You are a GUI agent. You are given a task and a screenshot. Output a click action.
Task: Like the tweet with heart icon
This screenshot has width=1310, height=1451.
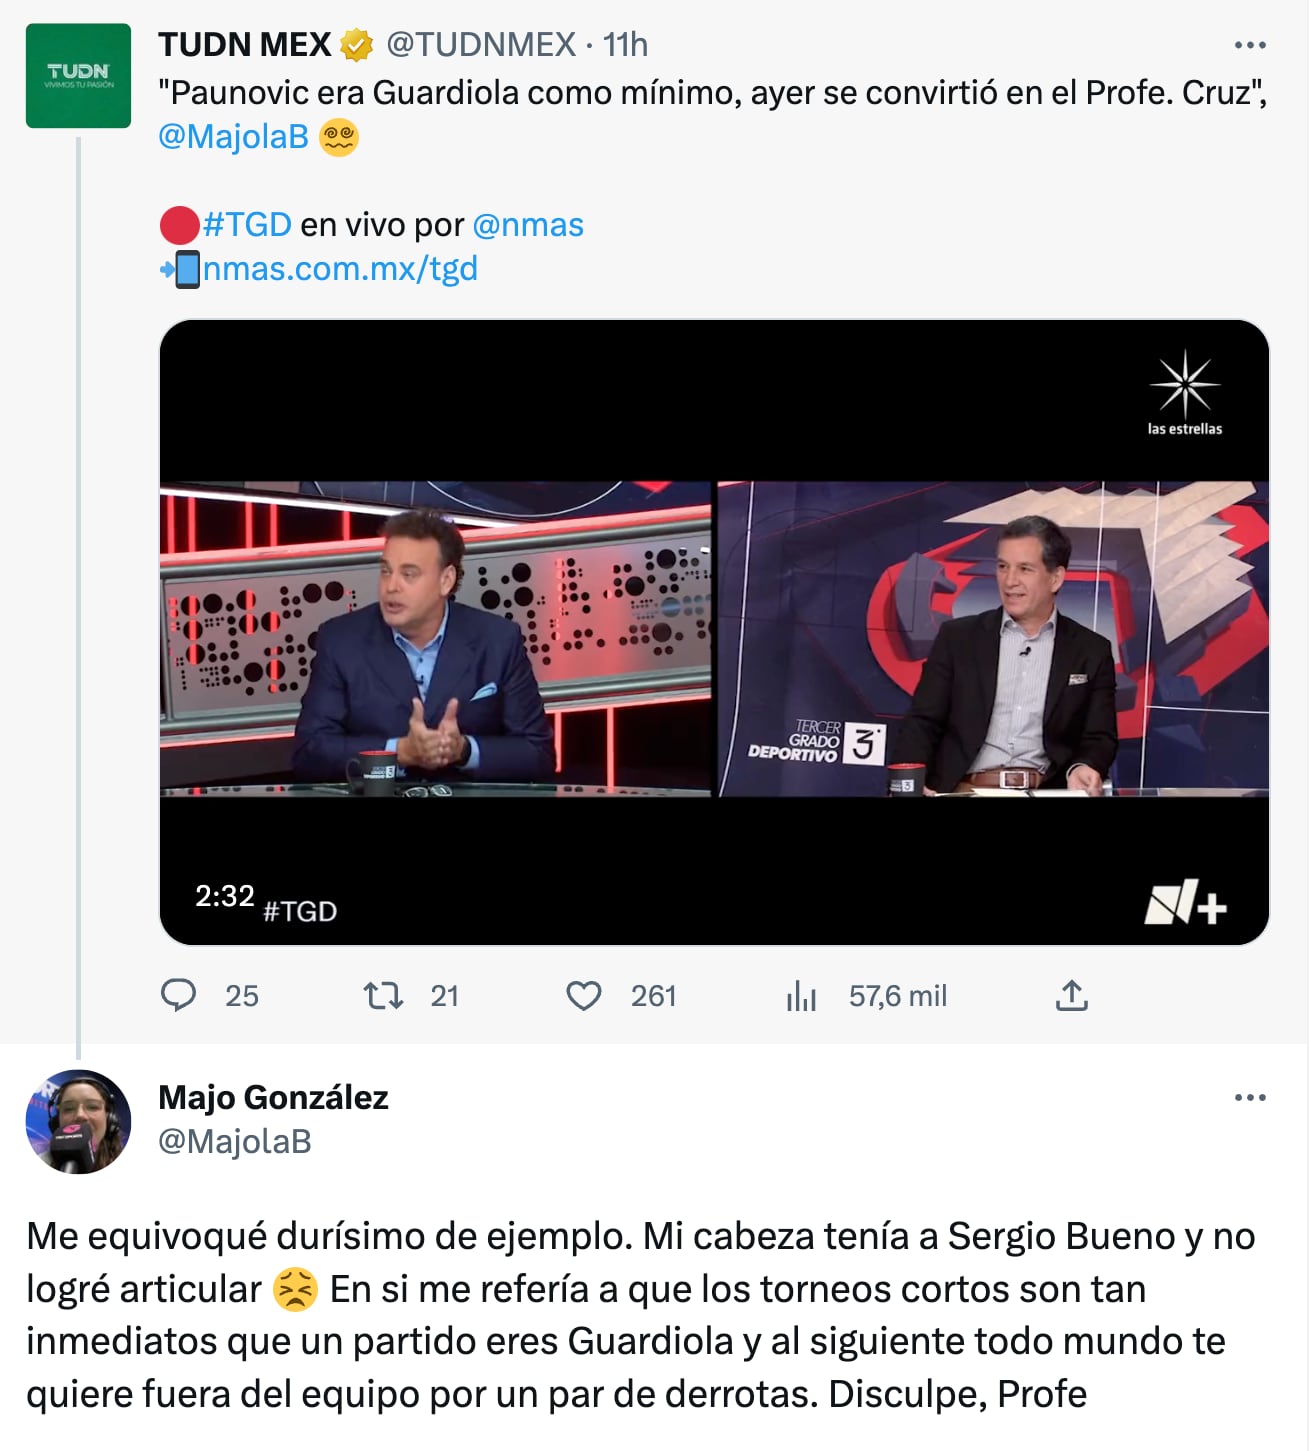click(584, 995)
